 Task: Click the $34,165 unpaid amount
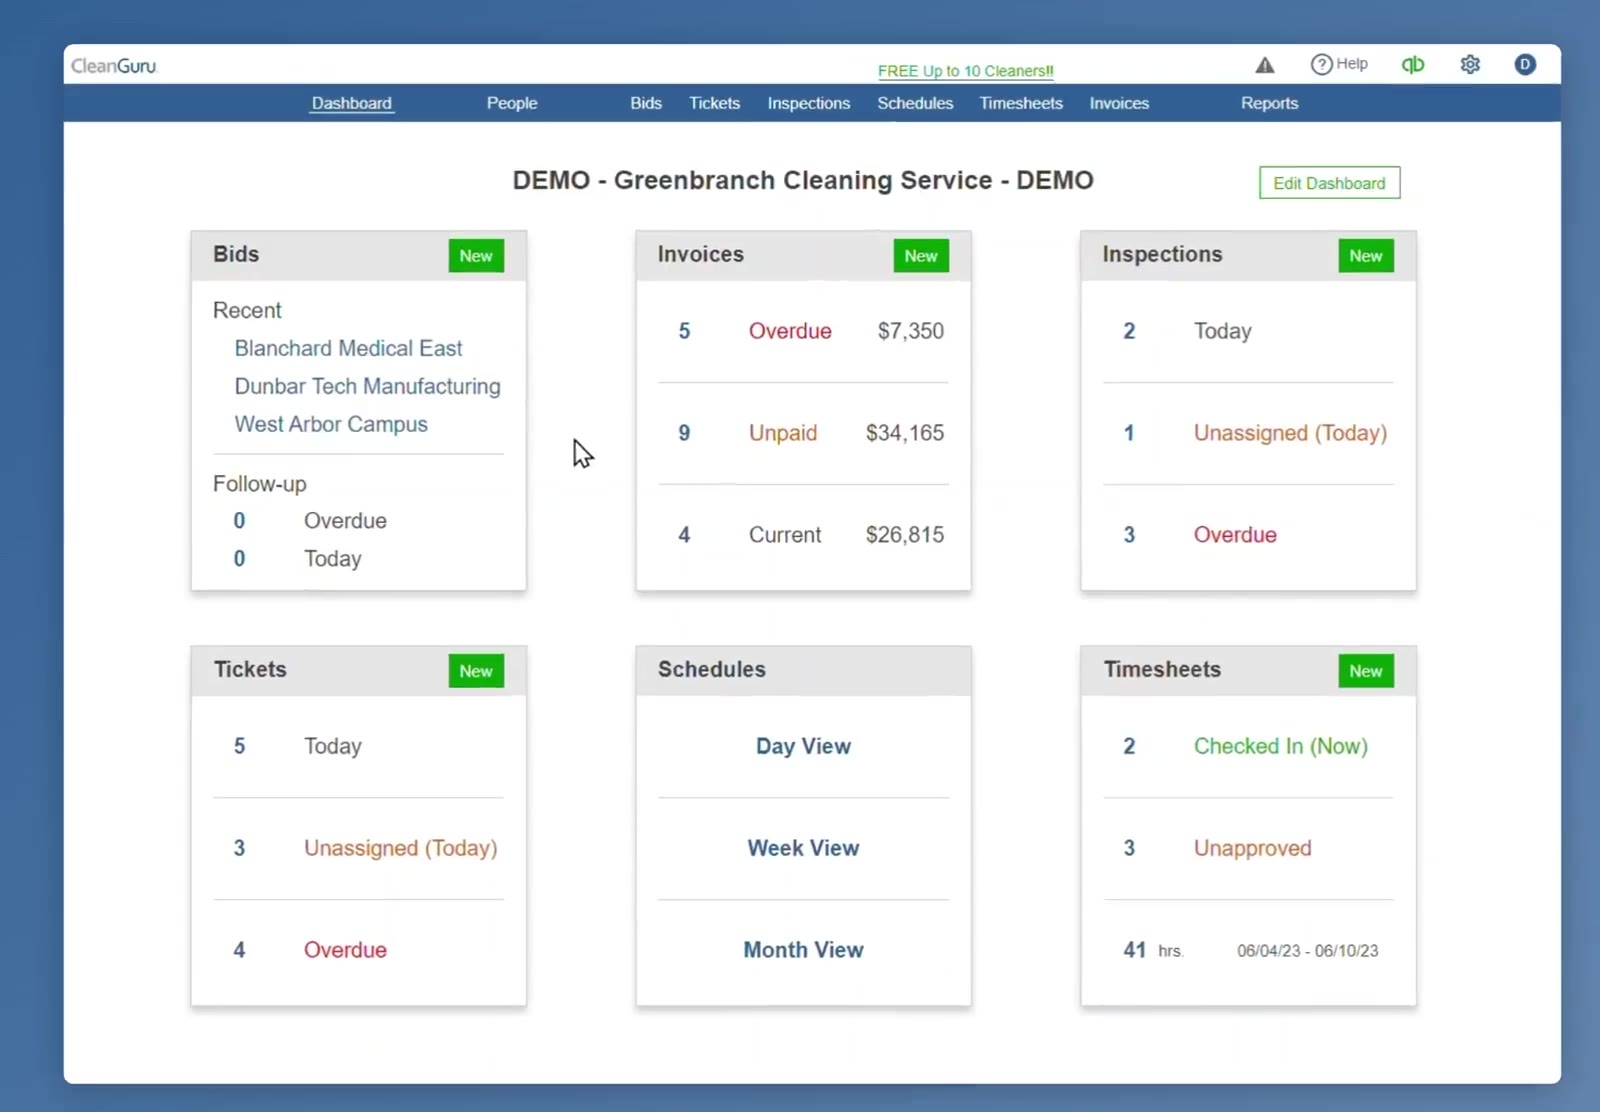click(x=905, y=433)
